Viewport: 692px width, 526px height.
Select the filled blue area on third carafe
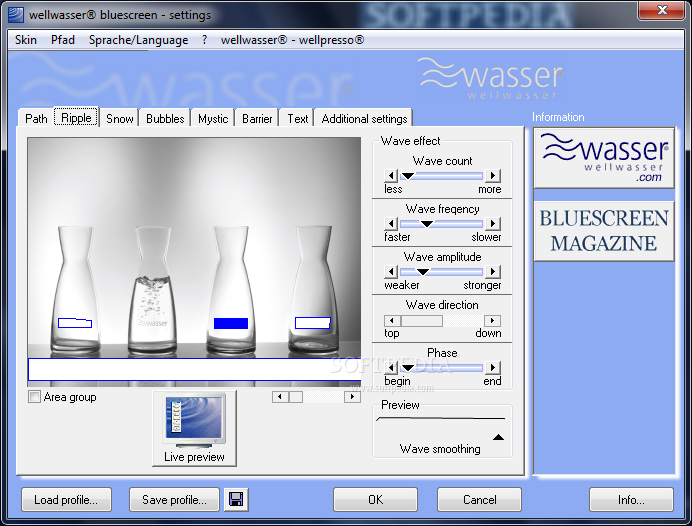[231, 323]
